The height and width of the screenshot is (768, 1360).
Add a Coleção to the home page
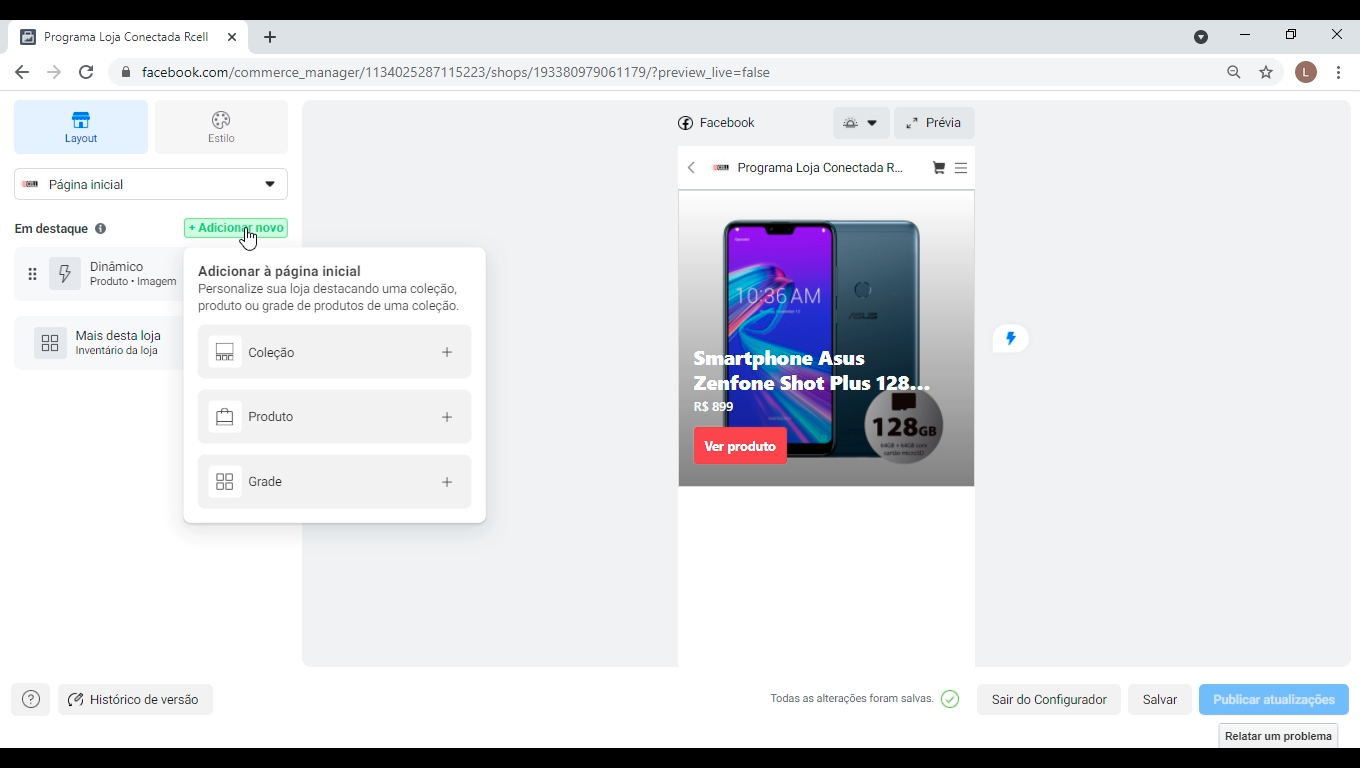pos(334,352)
